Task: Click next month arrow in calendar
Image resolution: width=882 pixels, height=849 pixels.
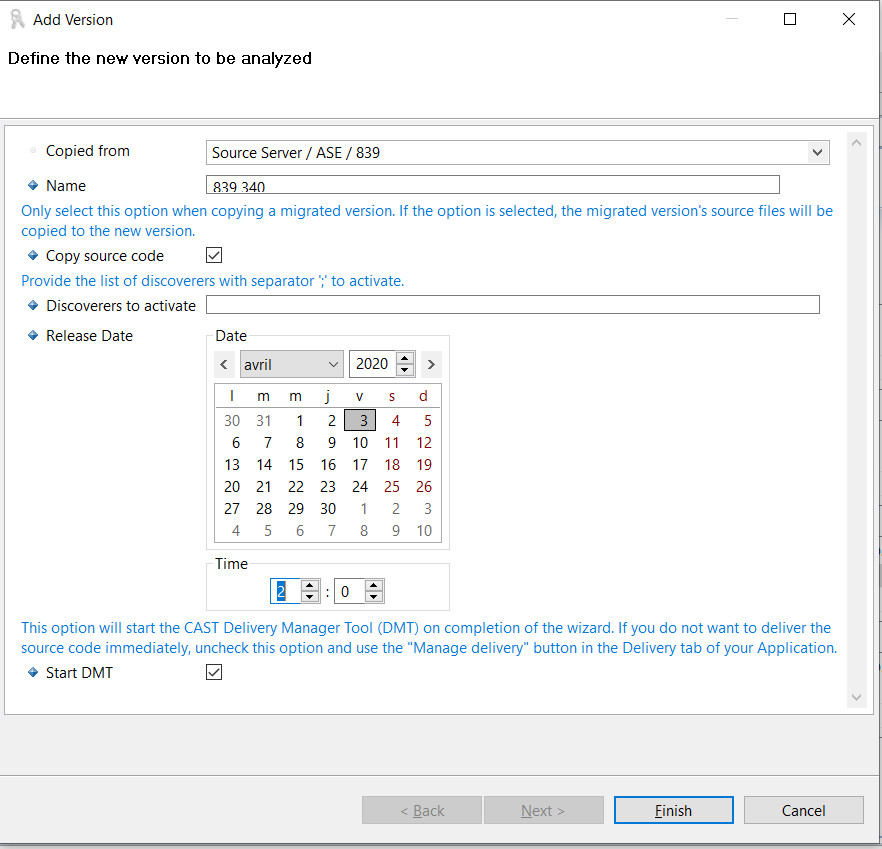Action: 431,364
